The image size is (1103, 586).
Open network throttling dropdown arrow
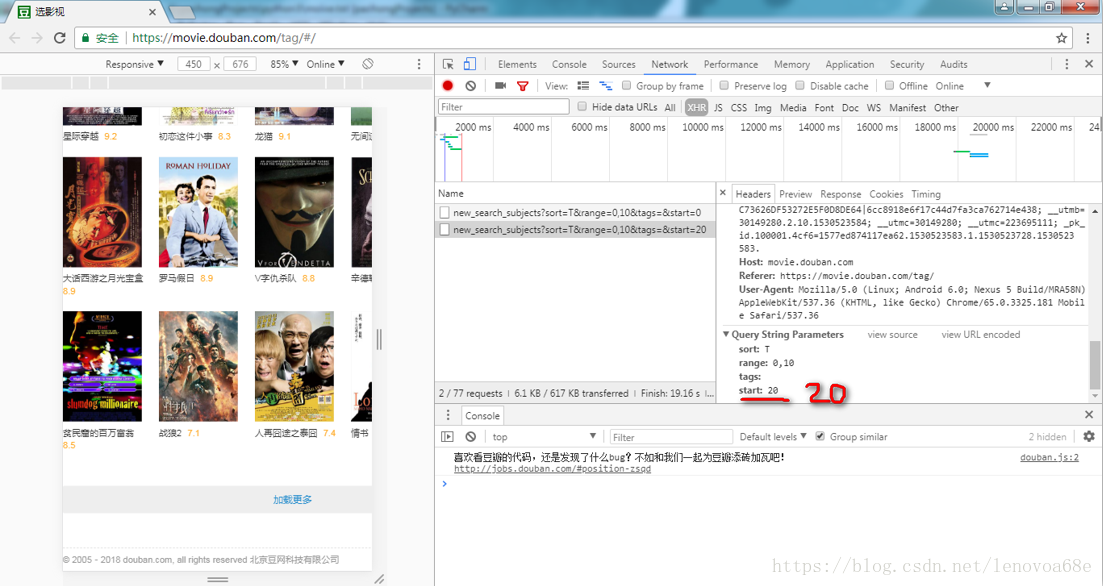coord(987,85)
